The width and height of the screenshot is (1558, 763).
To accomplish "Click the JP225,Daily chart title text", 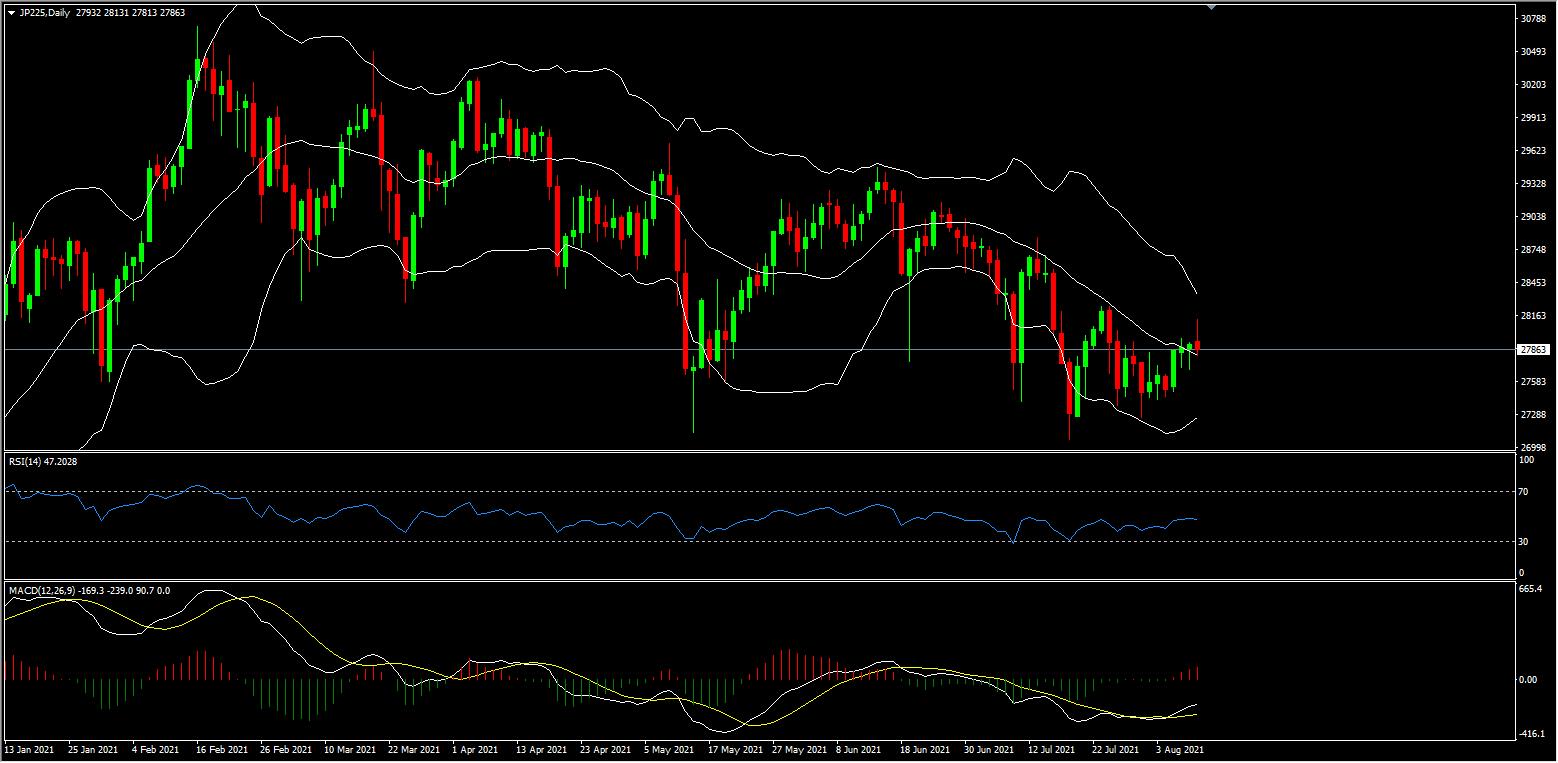I will 46,13.
